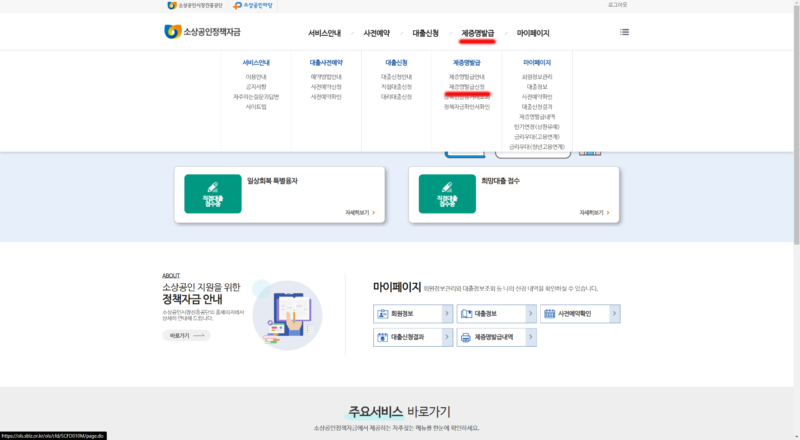Click the 정책자금 안내 book illustration
Image resolution: width=800 pixels, height=440 pixels.
(x=287, y=315)
